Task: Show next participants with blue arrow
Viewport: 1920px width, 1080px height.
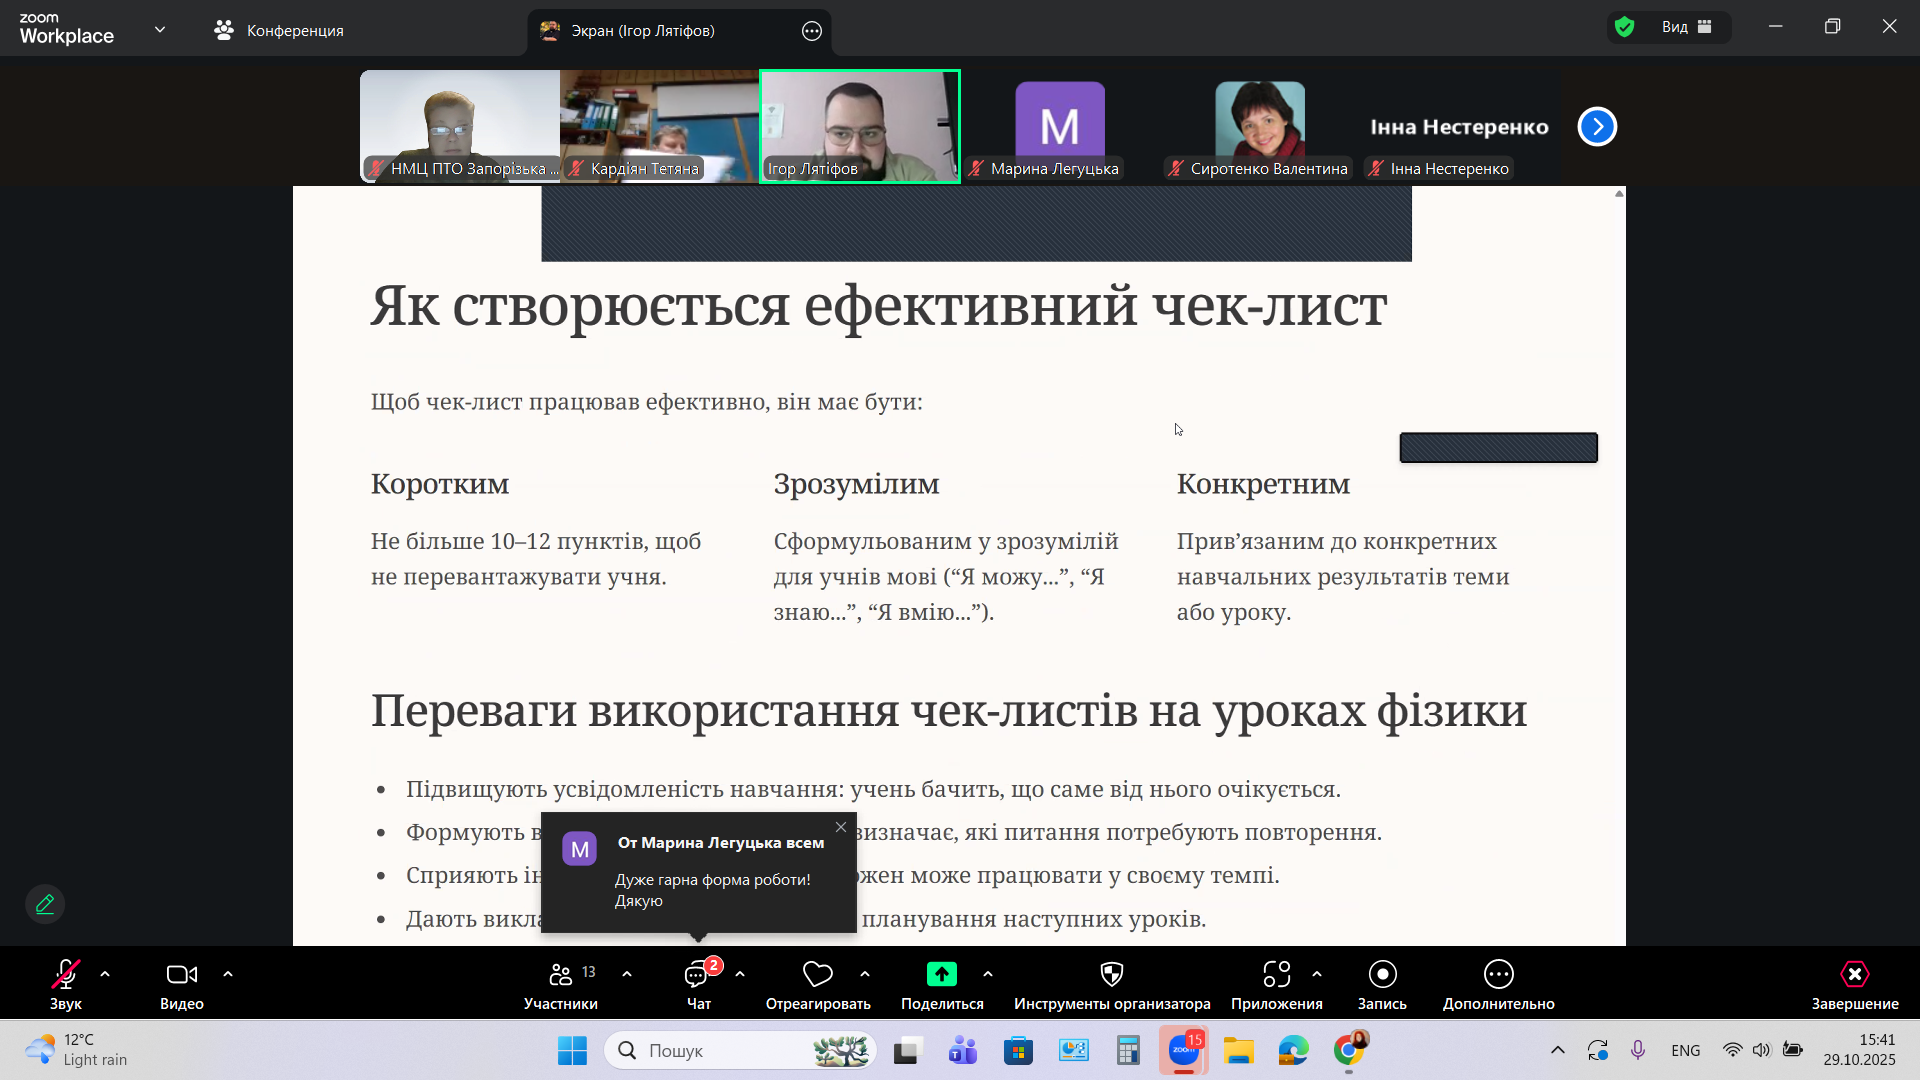Action: [x=1597, y=127]
